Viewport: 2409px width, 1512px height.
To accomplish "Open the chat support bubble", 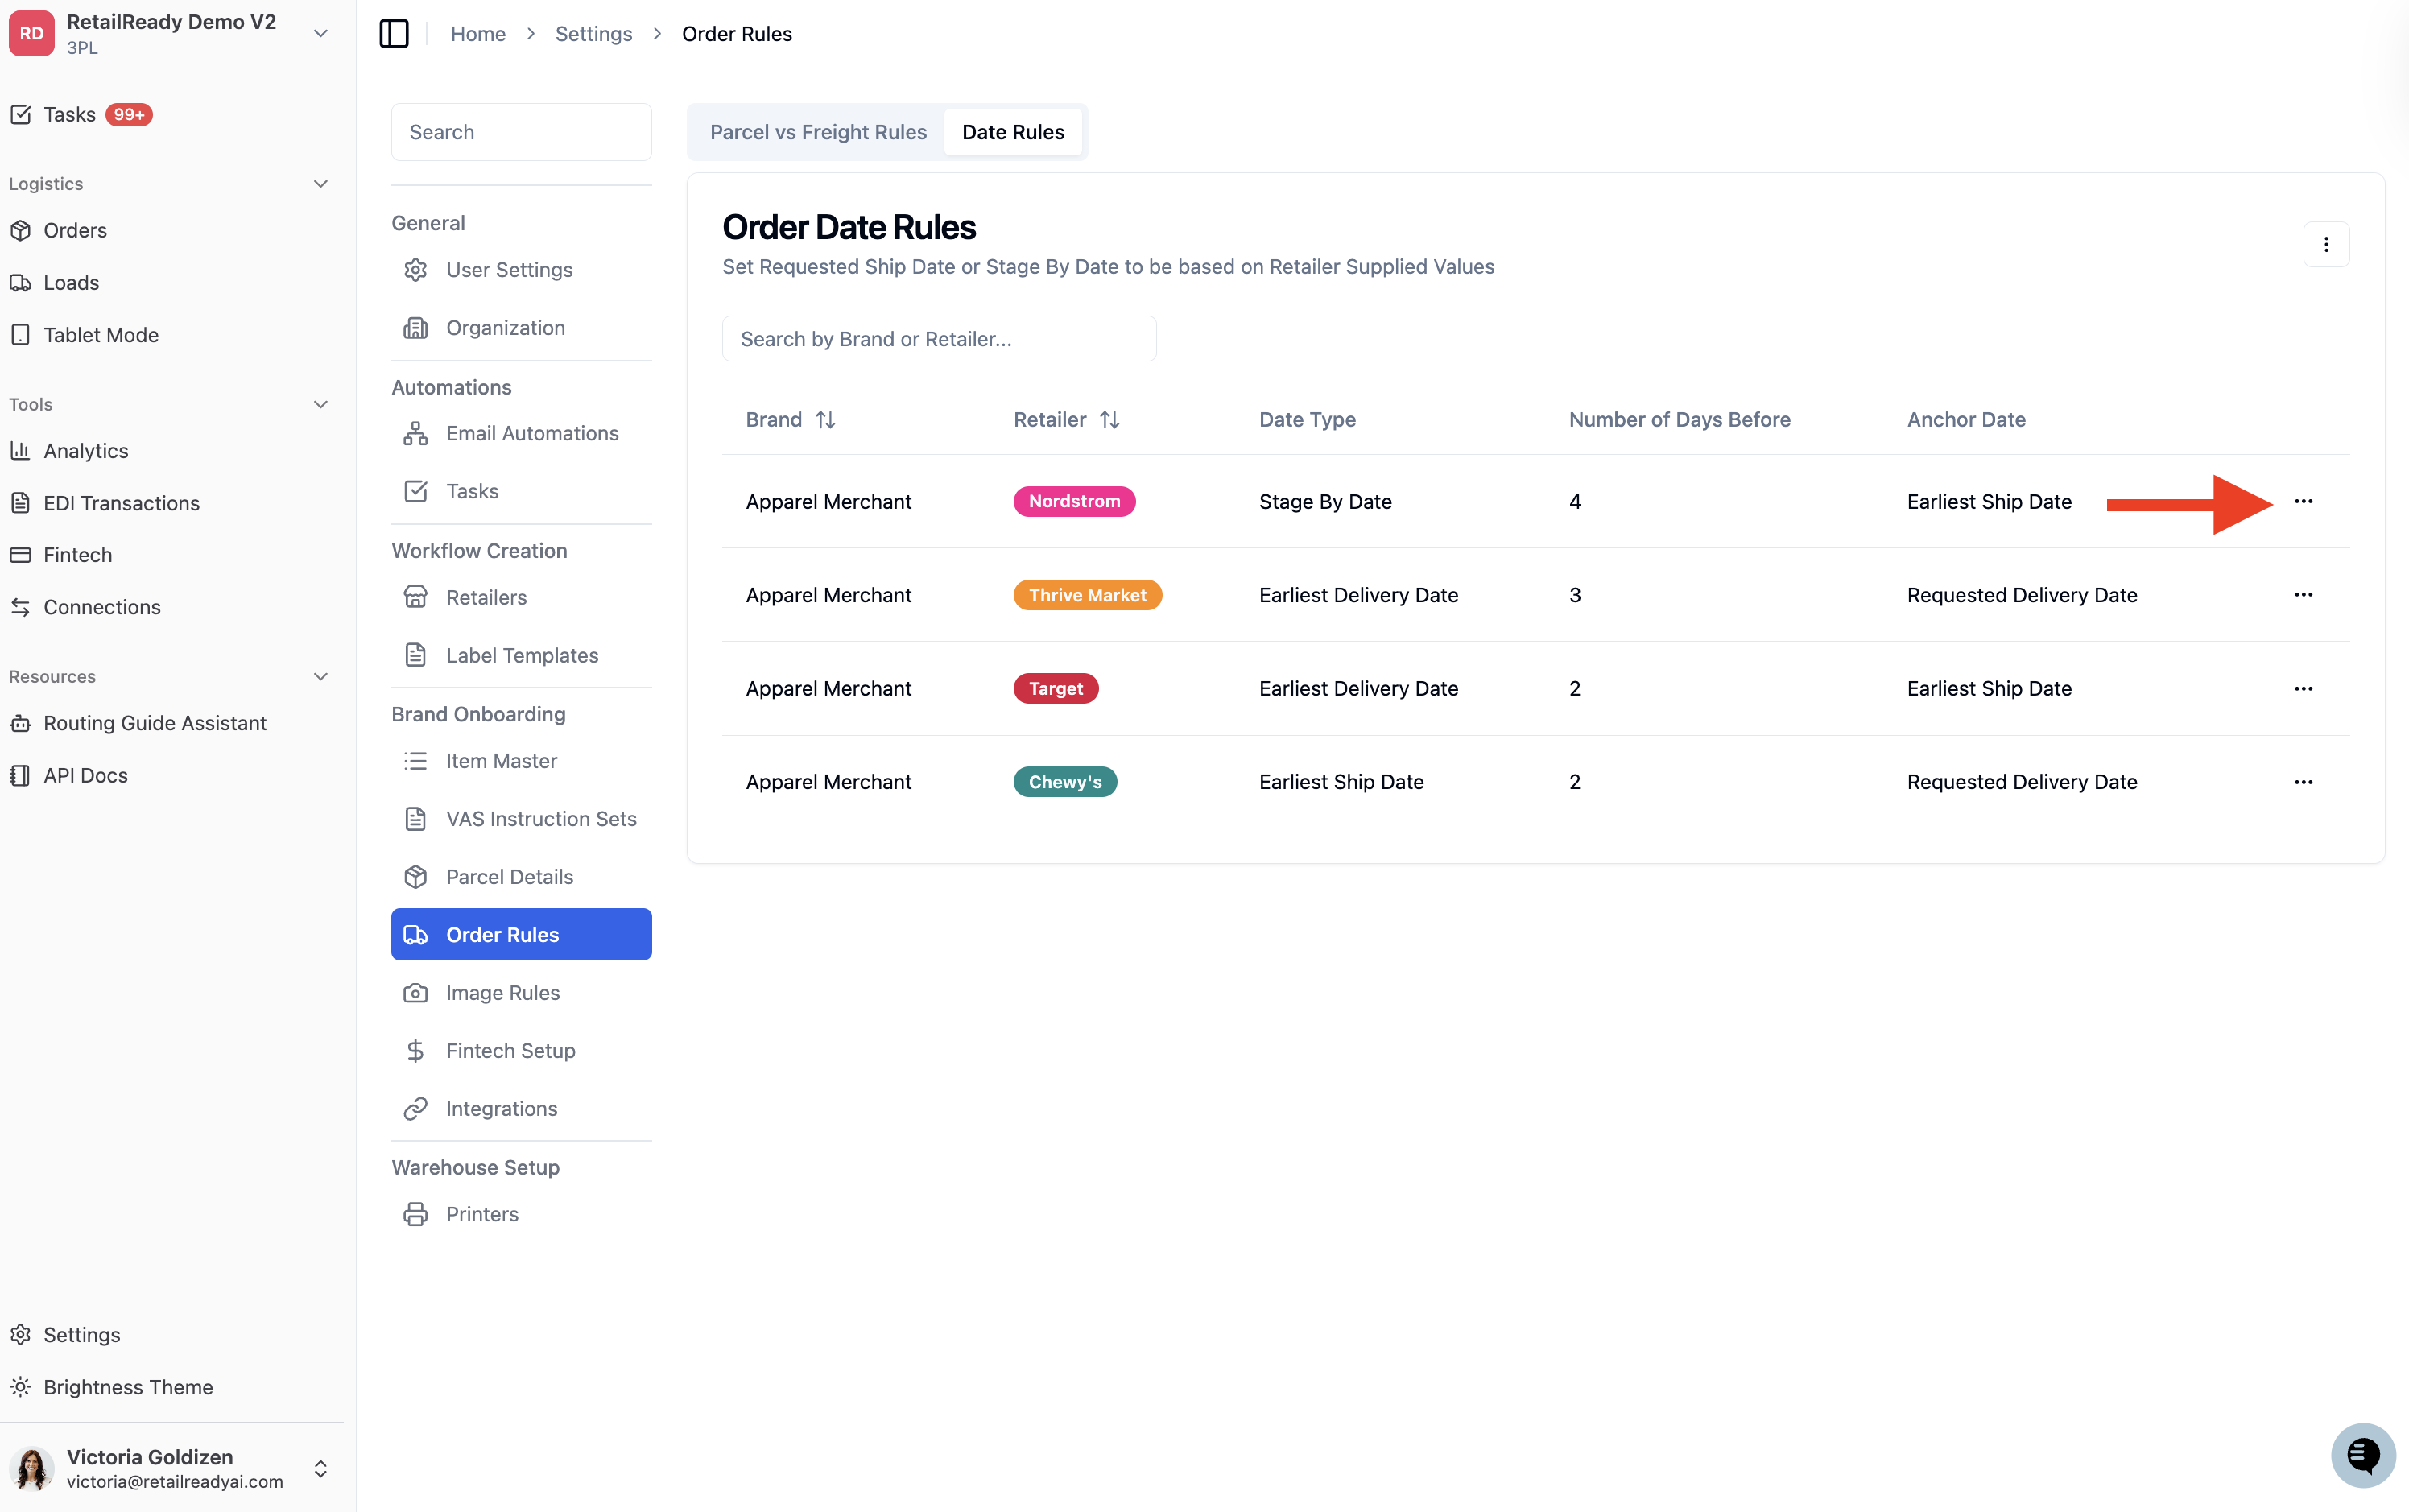I will click(2363, 1455).
